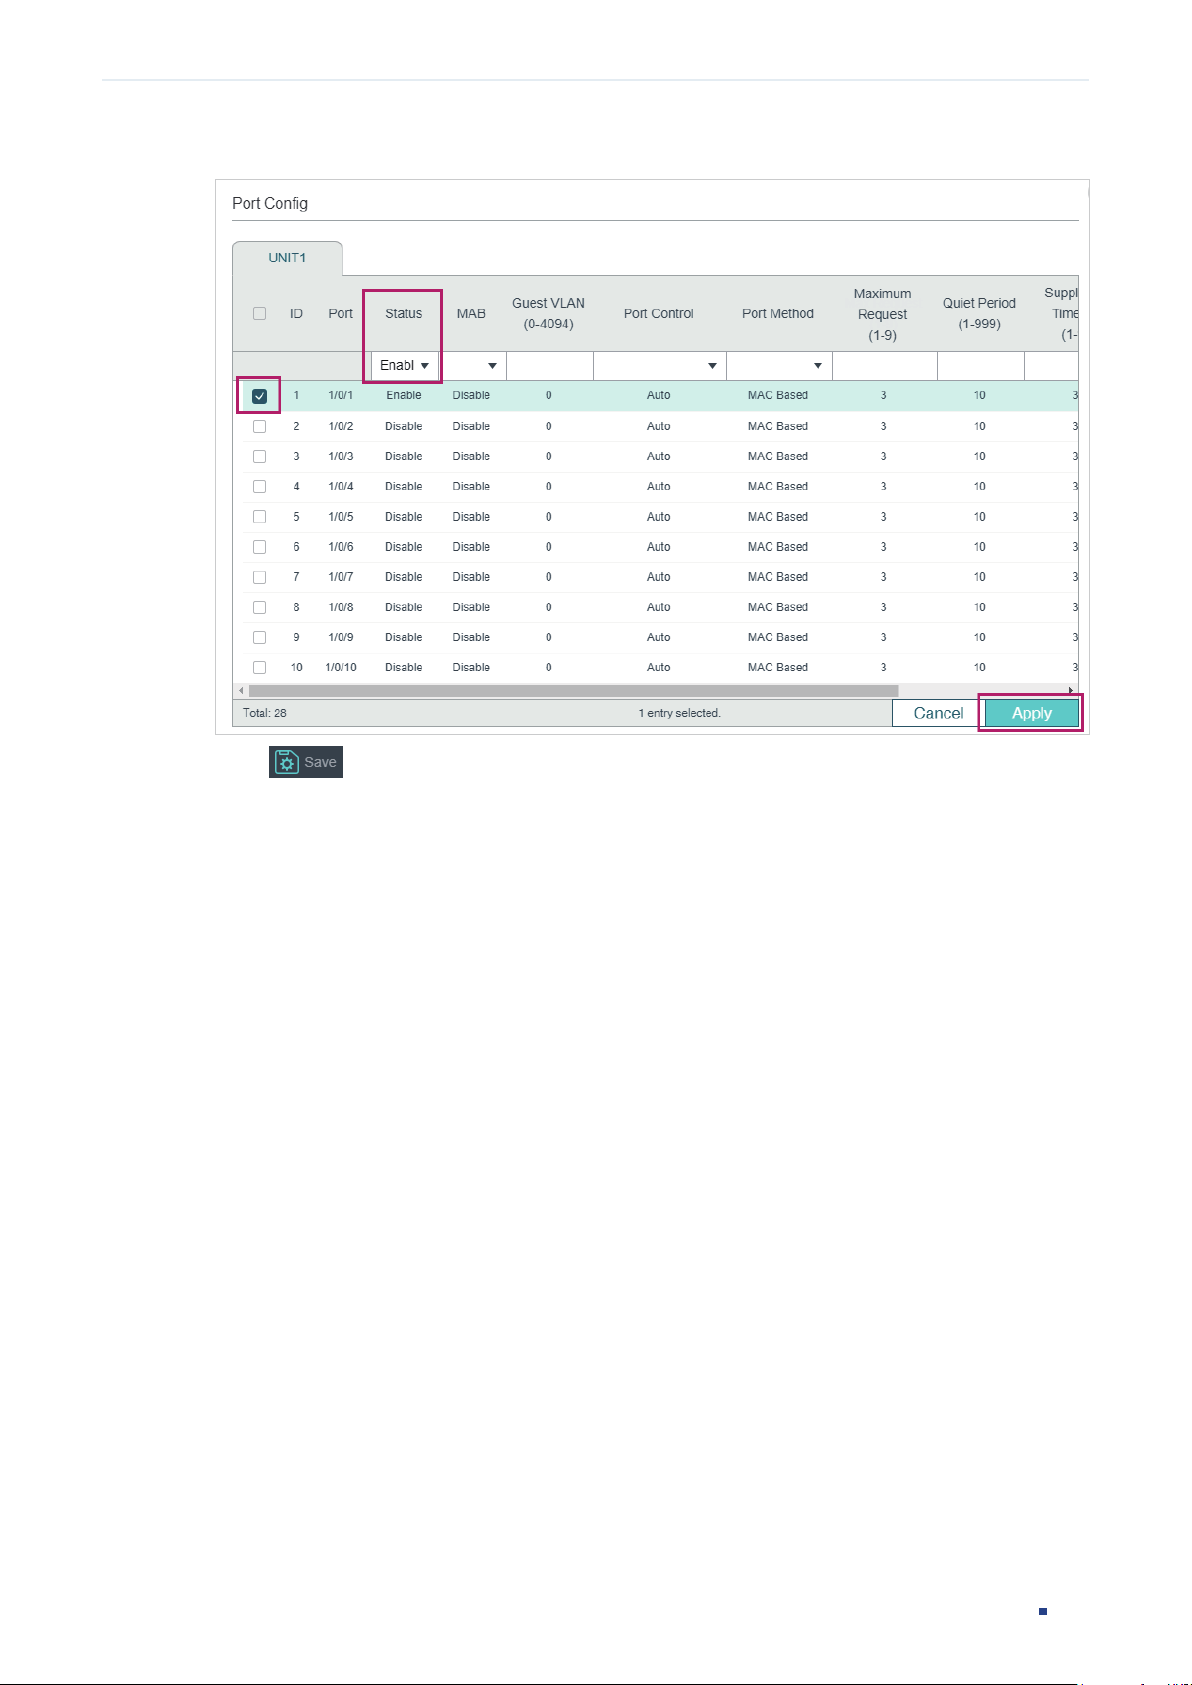Open the Status dropdown showing Enabl

(x=405, y=366)
